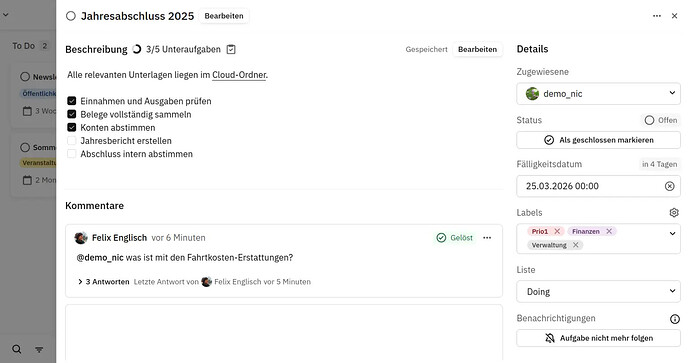Viewport: 690px width, 363px height.
Task: Click the collapse chevron in the background board header
Action: coord(5,15)
